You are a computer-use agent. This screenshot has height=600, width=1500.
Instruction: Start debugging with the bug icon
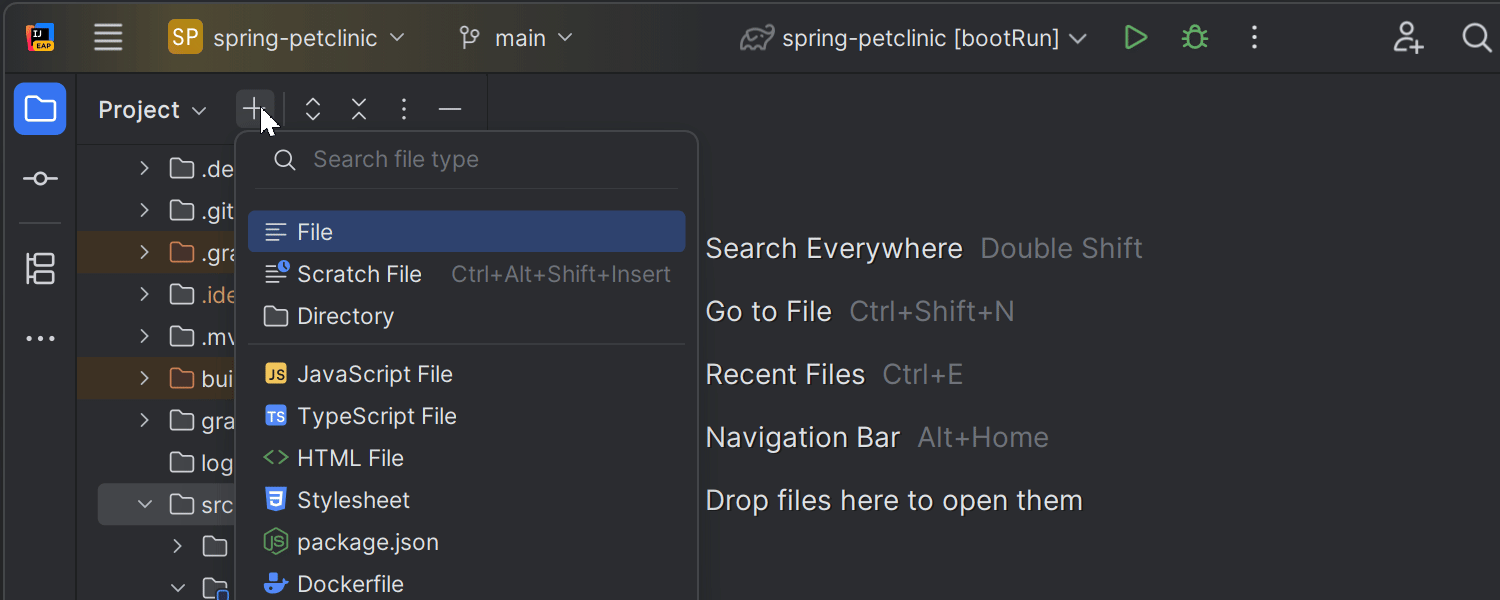tap(1194, 38)
